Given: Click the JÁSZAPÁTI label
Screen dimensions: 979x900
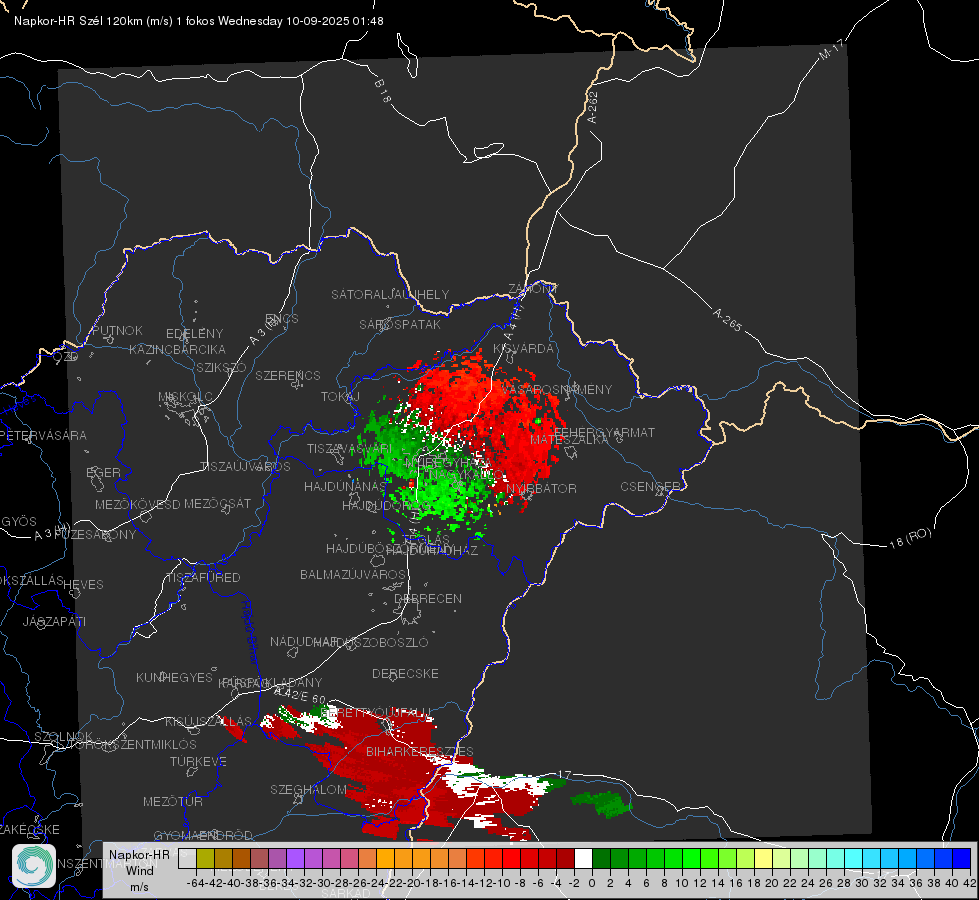Looking at the screenshot, I should point(54,621).
